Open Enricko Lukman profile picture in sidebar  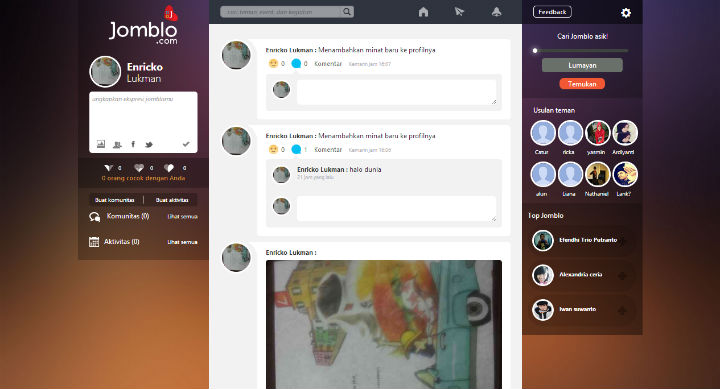105,72
